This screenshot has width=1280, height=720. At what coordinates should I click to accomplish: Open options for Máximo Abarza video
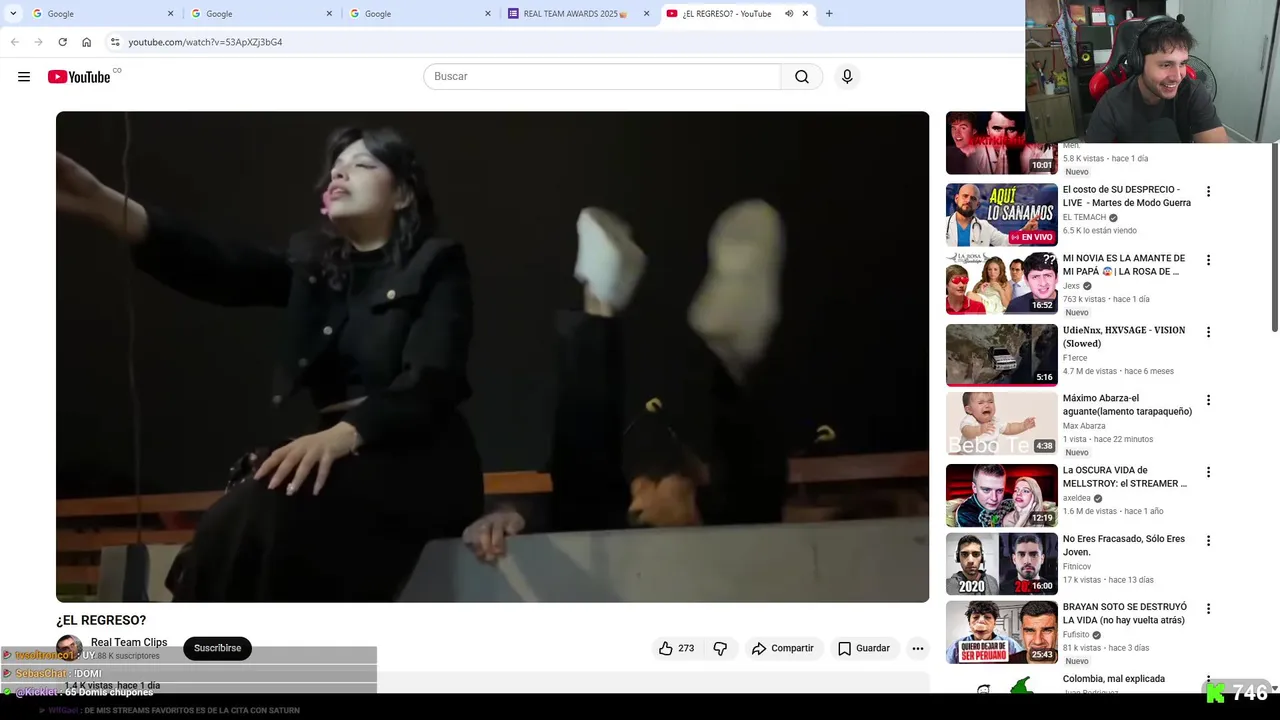pos(1208,400)
